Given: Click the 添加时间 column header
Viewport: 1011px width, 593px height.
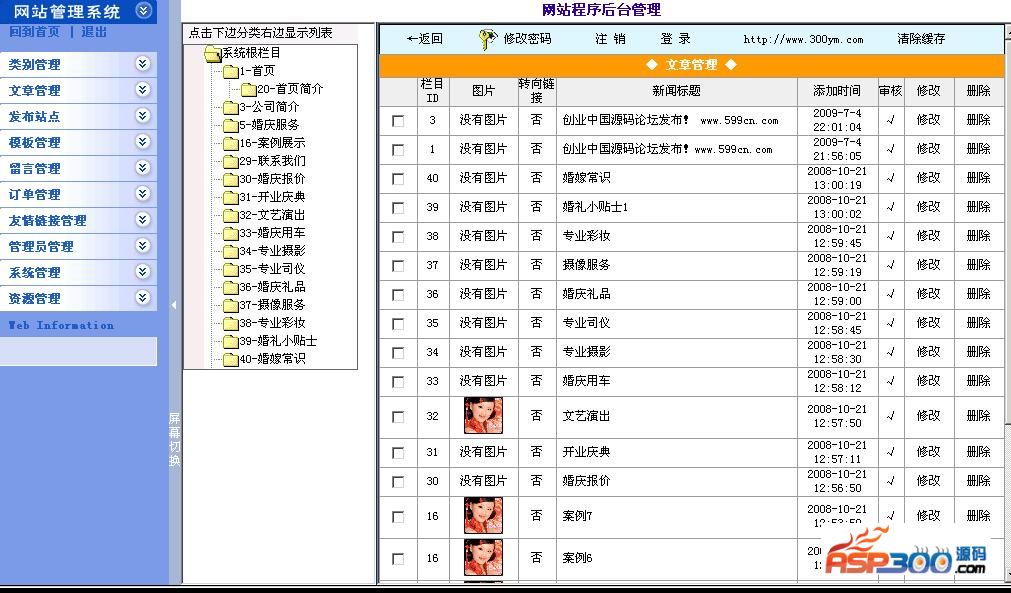Looking at the screenshot, I should [837, 91].
